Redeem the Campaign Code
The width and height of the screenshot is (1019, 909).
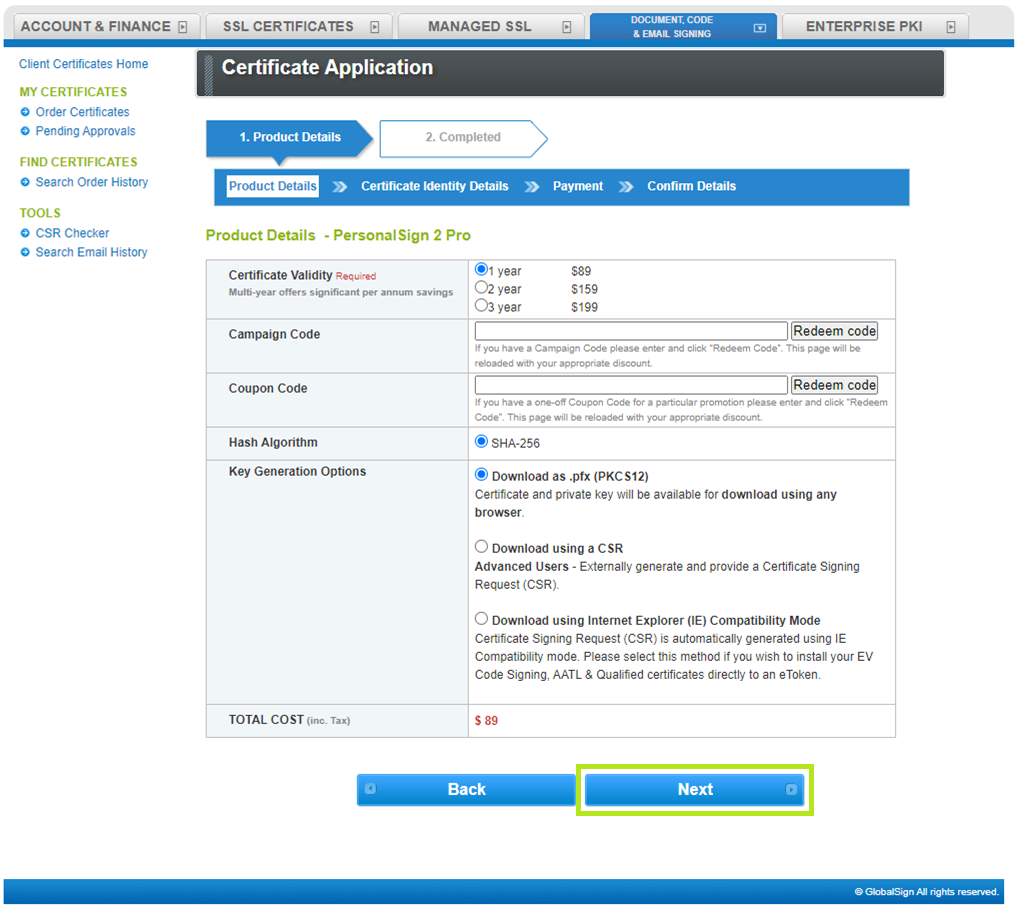pos(834,331)
